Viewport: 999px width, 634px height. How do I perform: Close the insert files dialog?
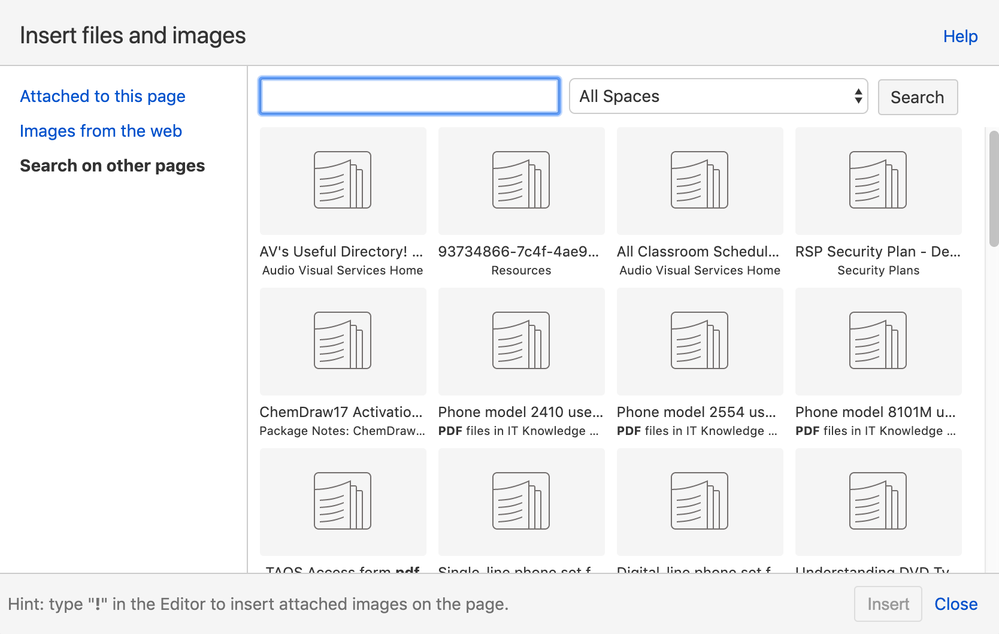click(956, 604)
